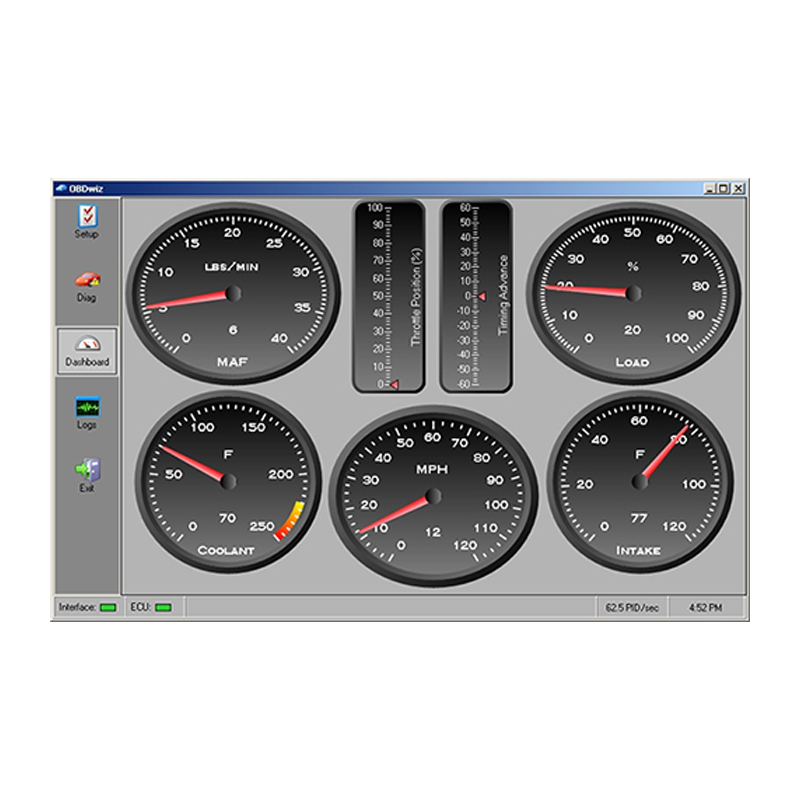Click the 62.5 PID/sec status text
Viewport: 800px width, 800px height.
632,608
